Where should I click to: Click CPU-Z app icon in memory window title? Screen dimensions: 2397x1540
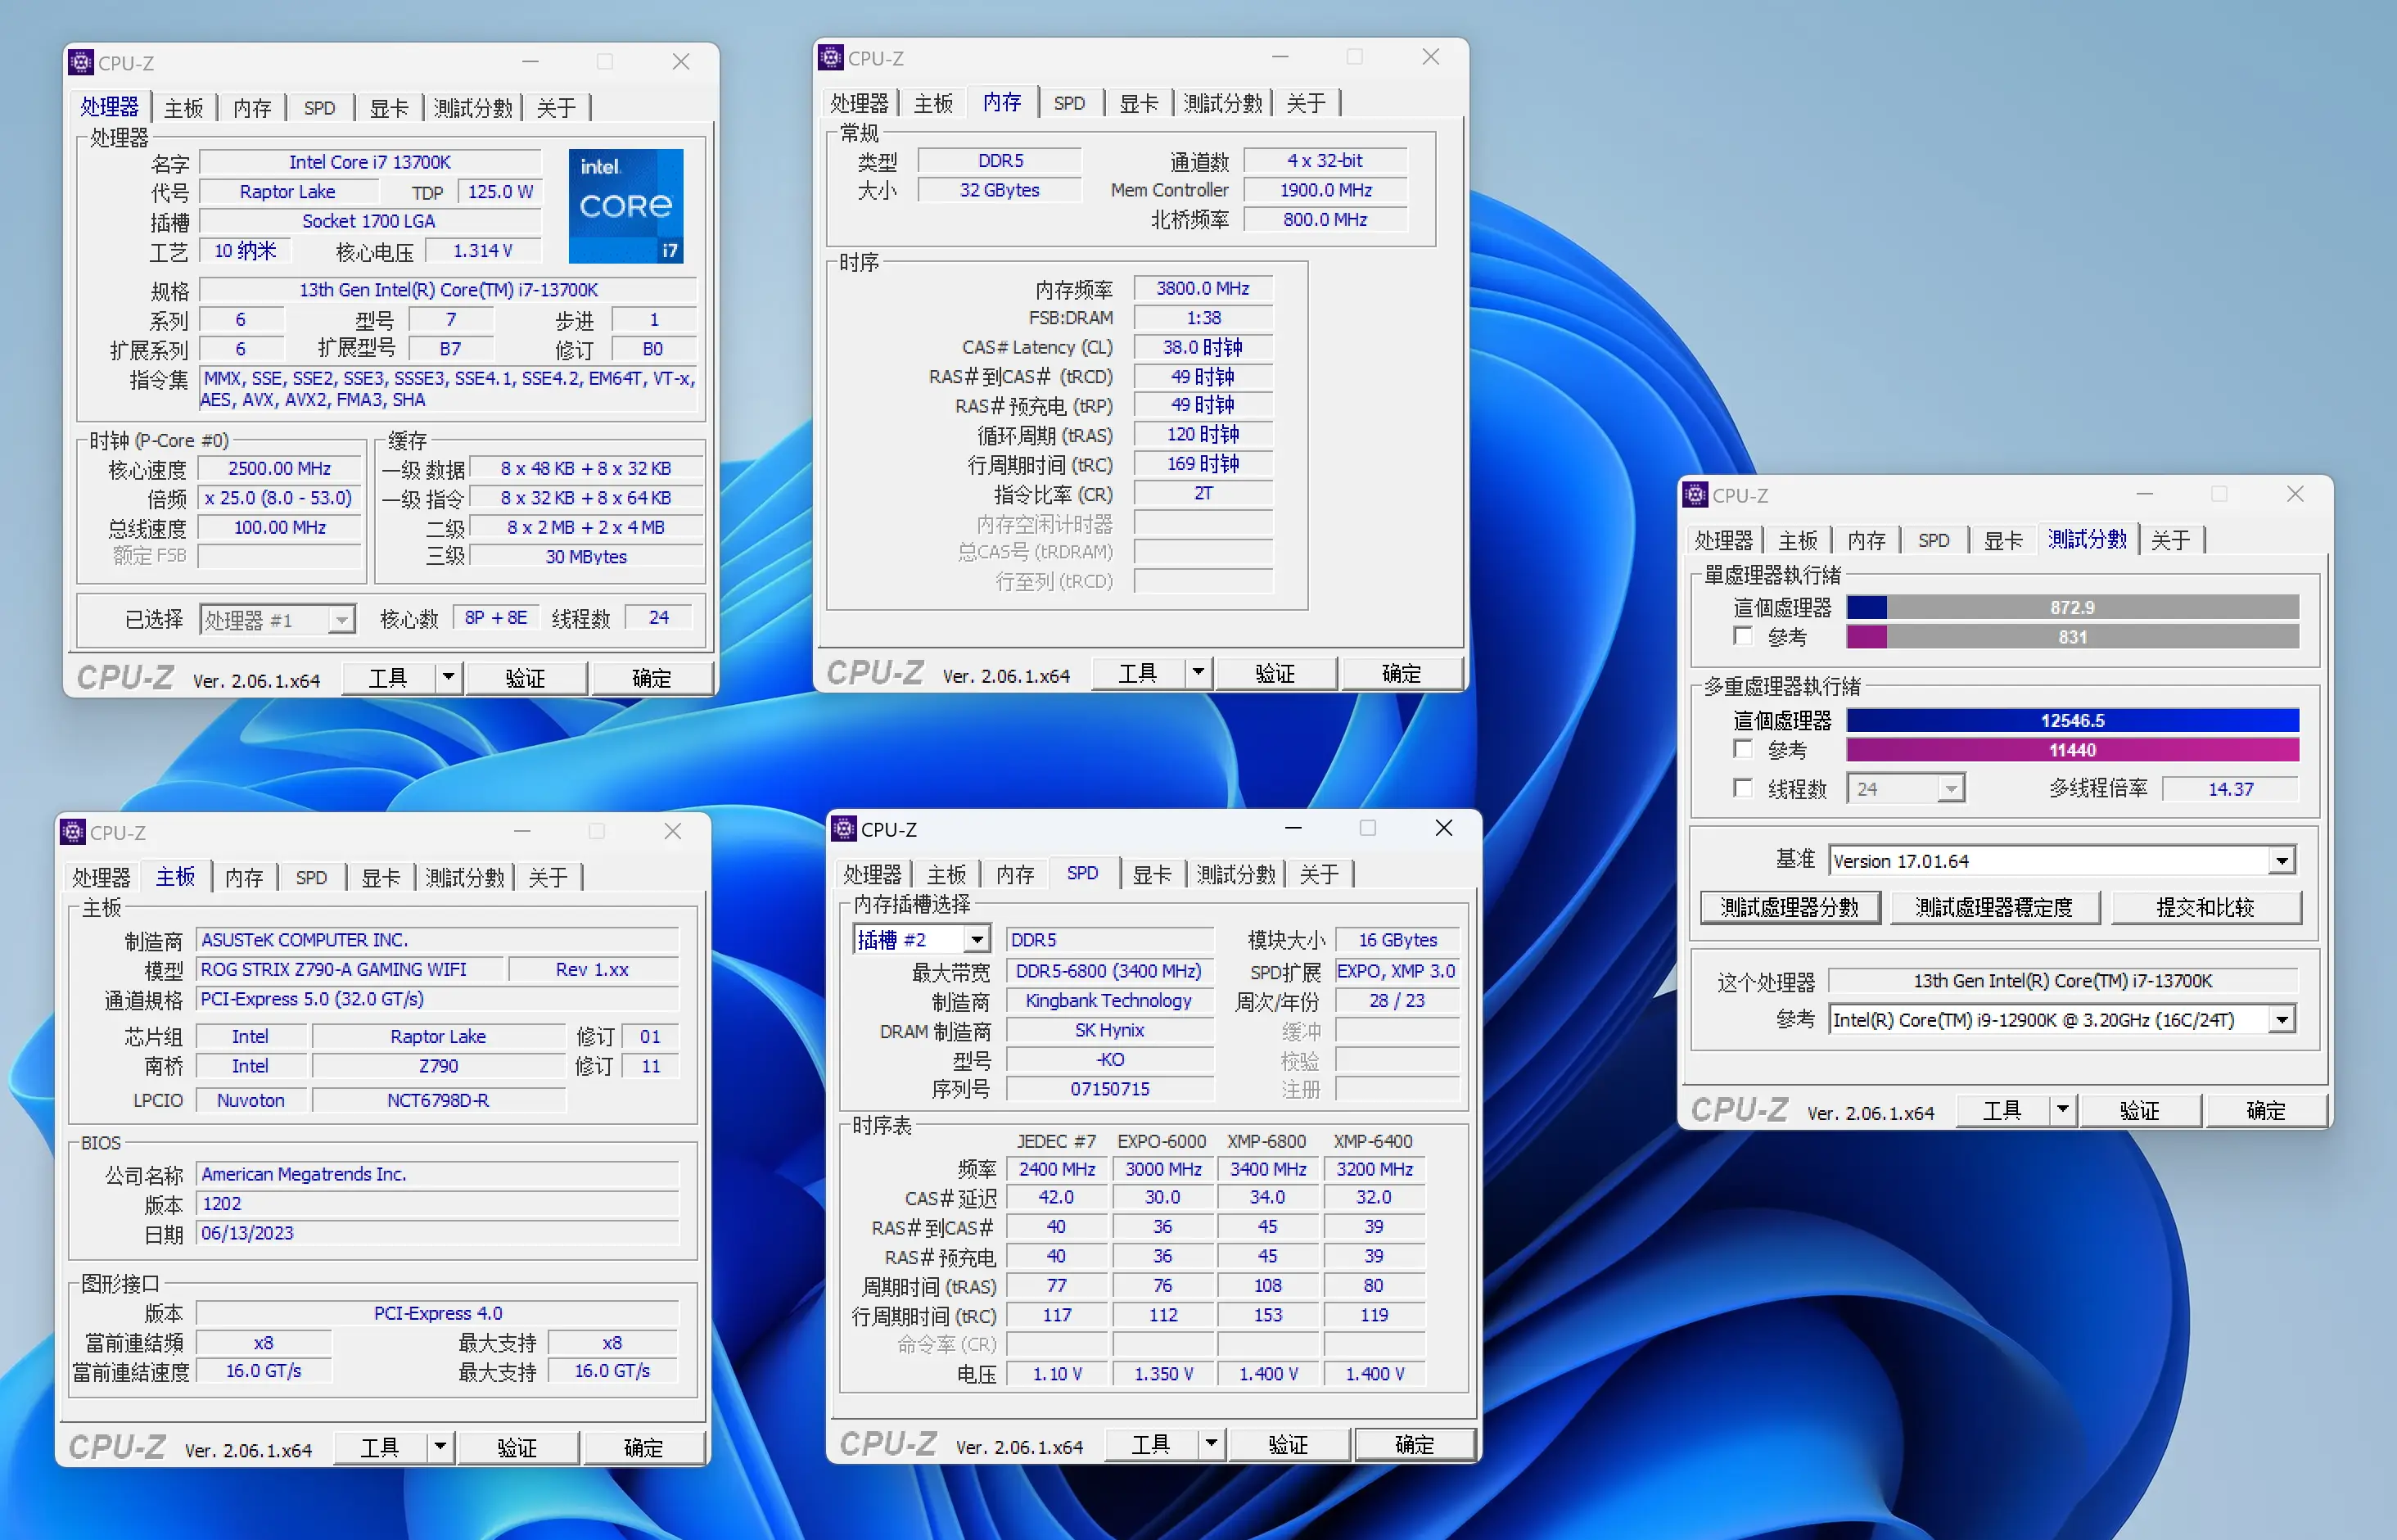[831, 58]
